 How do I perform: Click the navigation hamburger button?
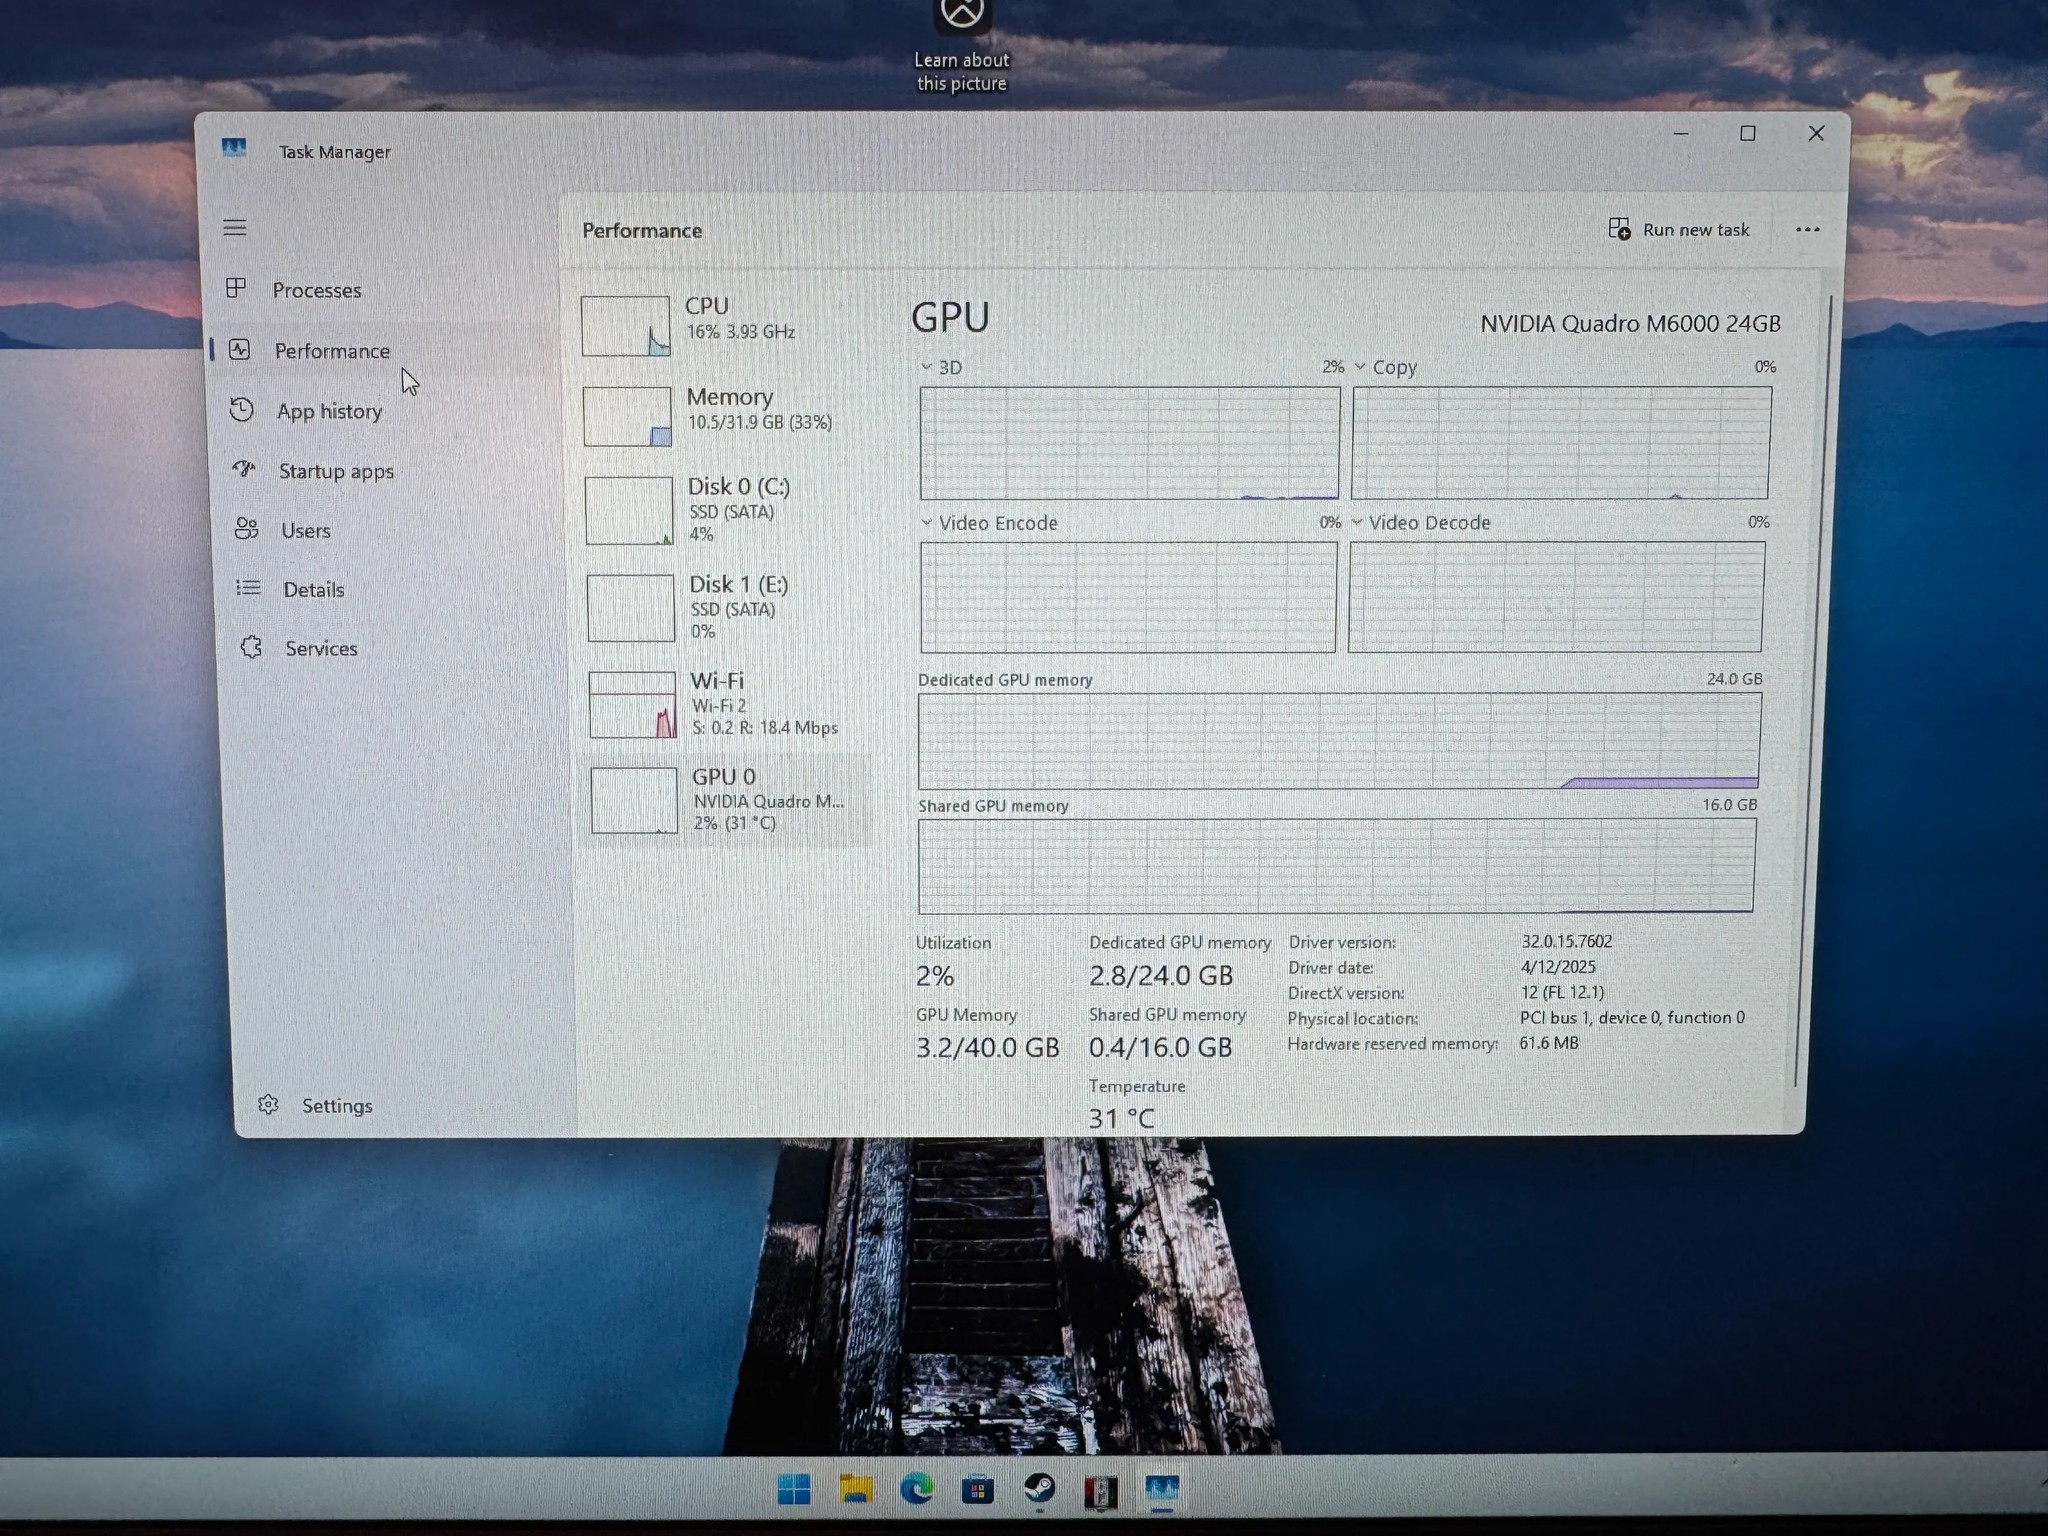(x=236, y=228)
